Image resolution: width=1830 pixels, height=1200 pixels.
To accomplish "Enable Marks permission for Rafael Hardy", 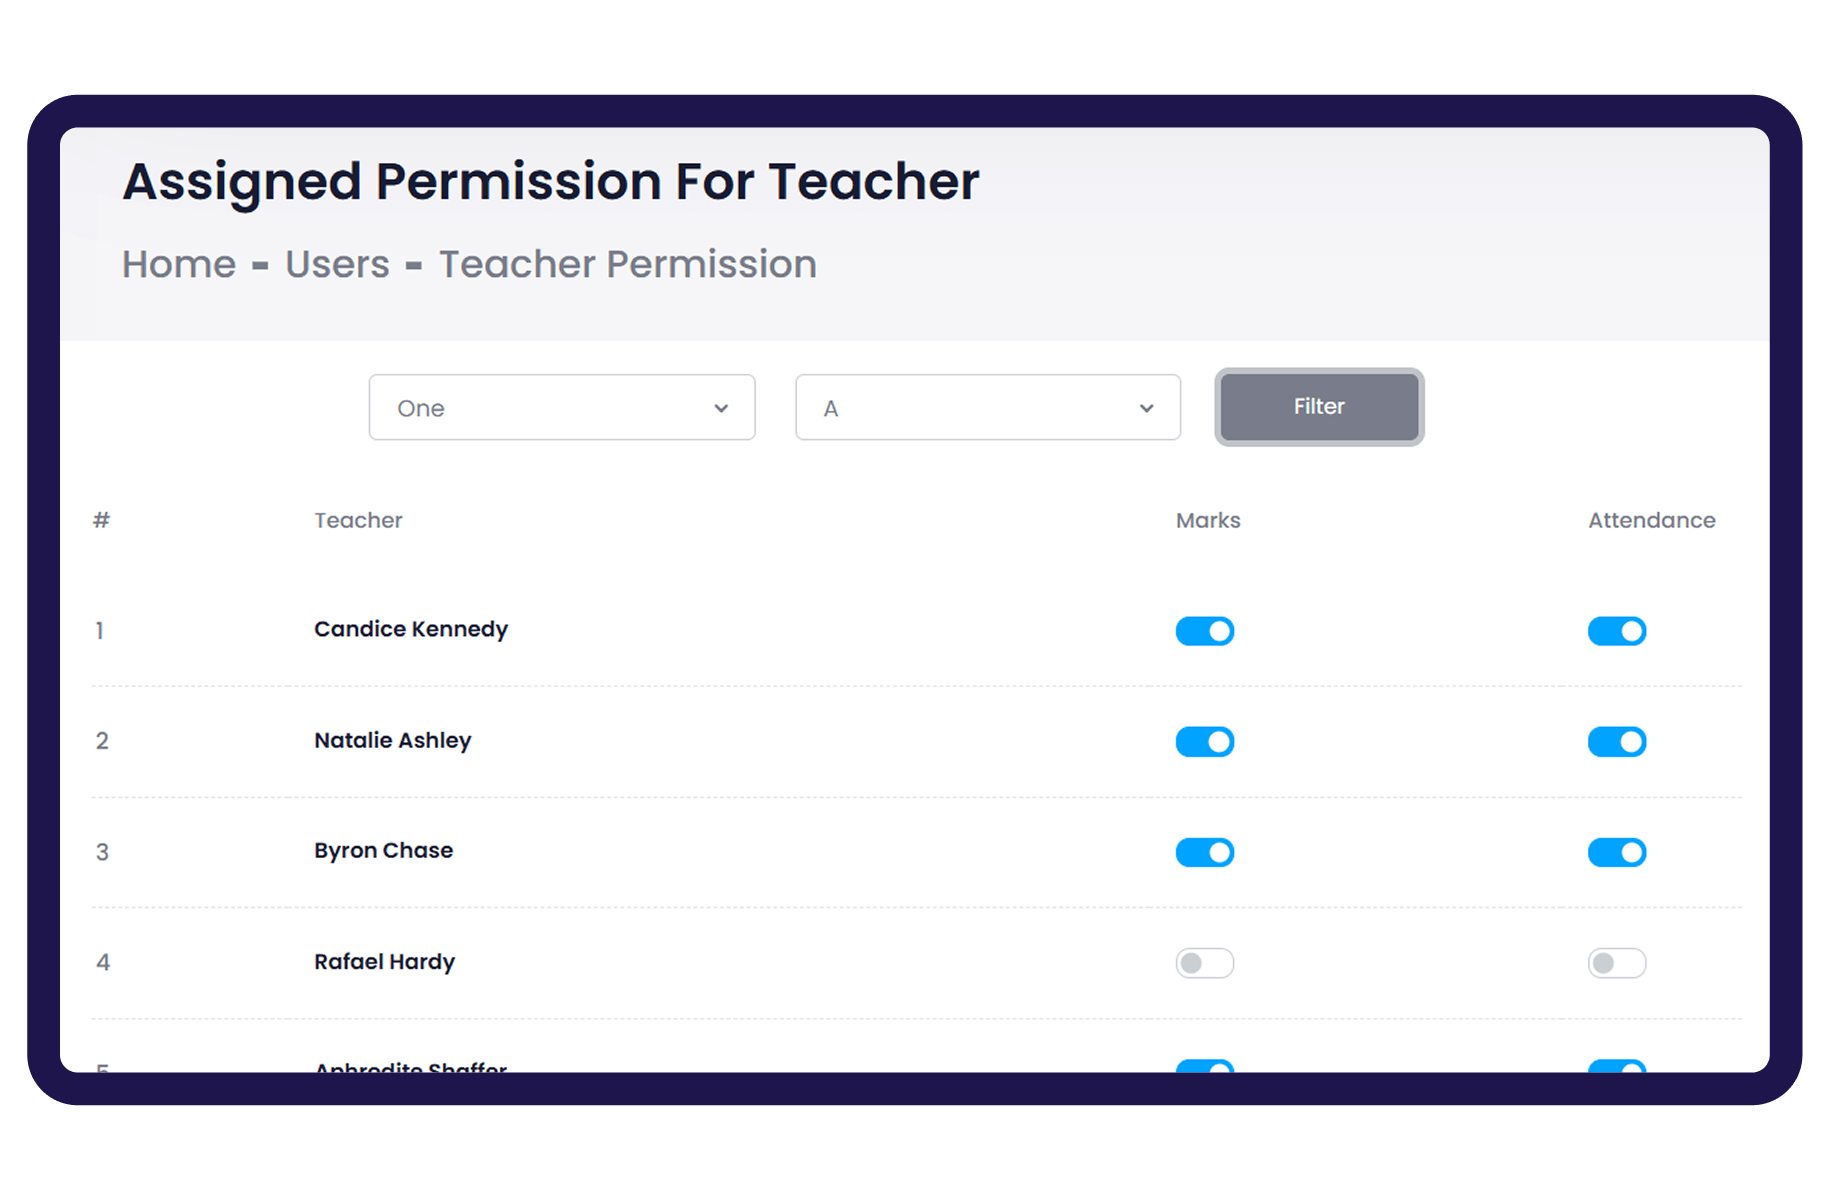I will (1204, 963).
